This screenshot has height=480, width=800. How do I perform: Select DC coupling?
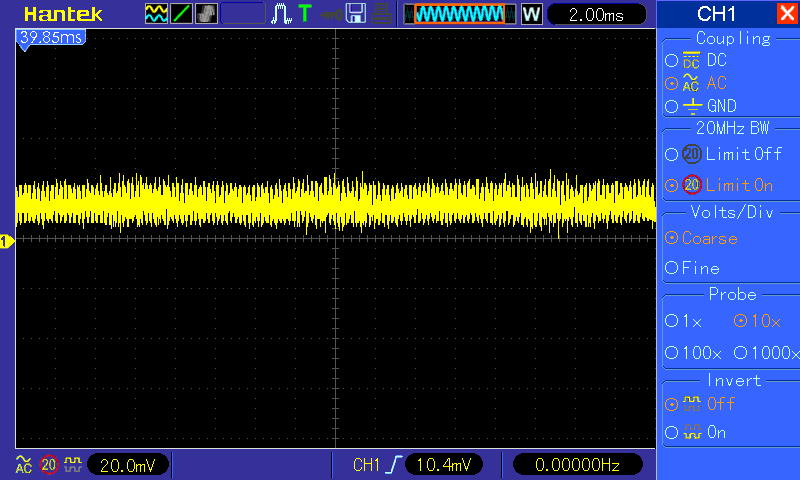click(696, 60)
